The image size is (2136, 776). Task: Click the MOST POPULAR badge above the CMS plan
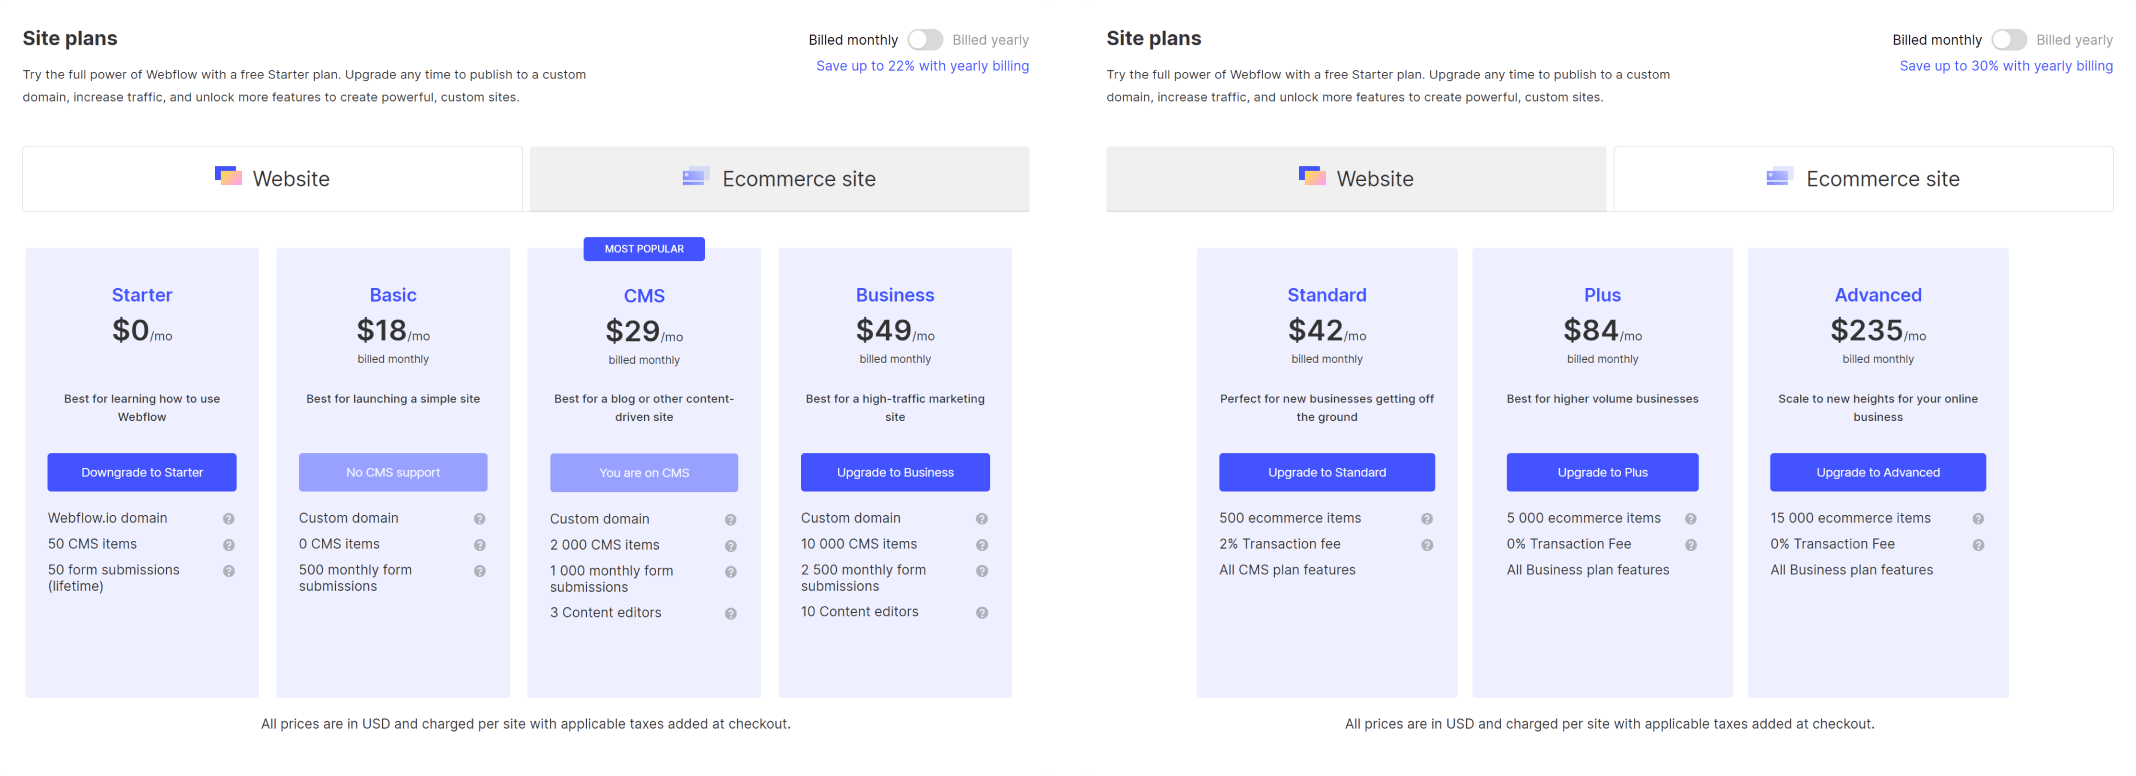click(x=643, y=248)
